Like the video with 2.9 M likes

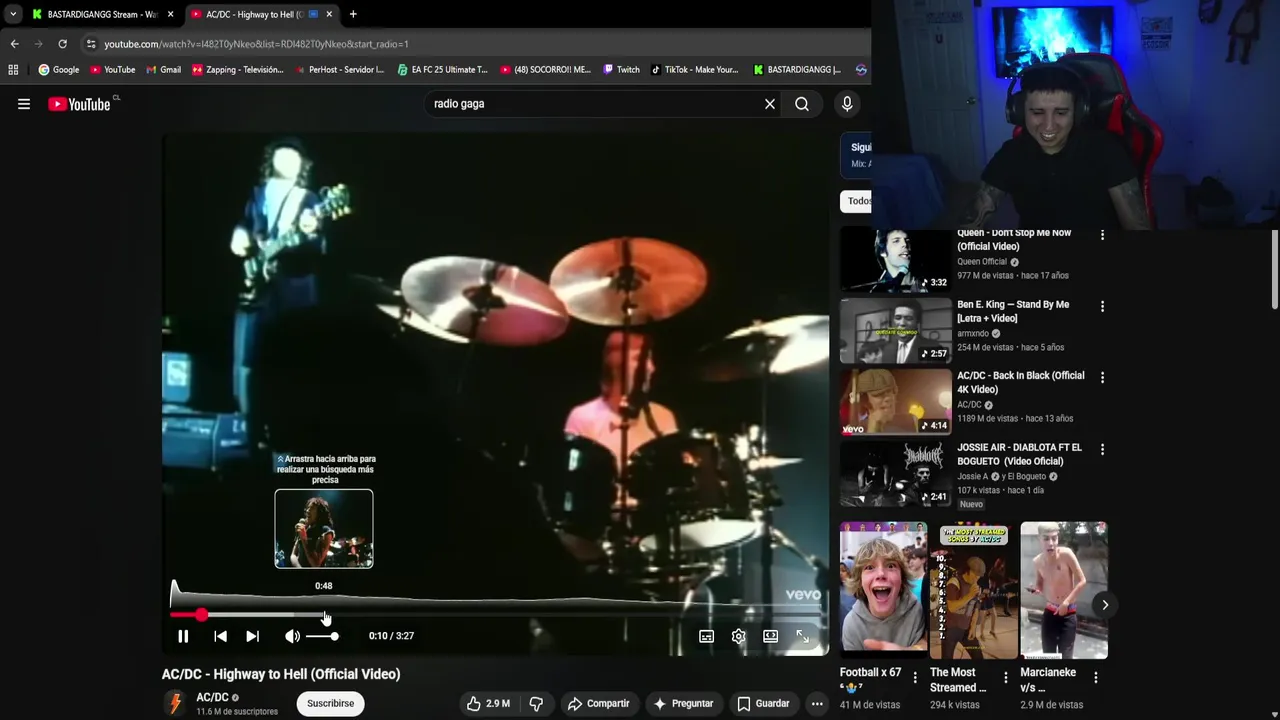point(487,704)
